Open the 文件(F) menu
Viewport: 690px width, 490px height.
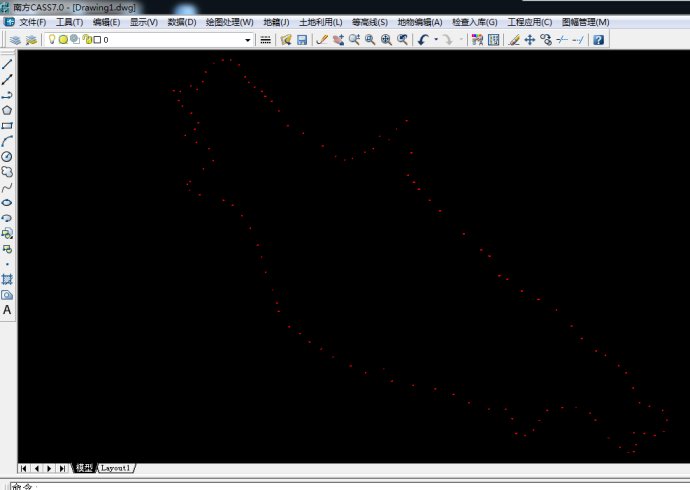31,22
